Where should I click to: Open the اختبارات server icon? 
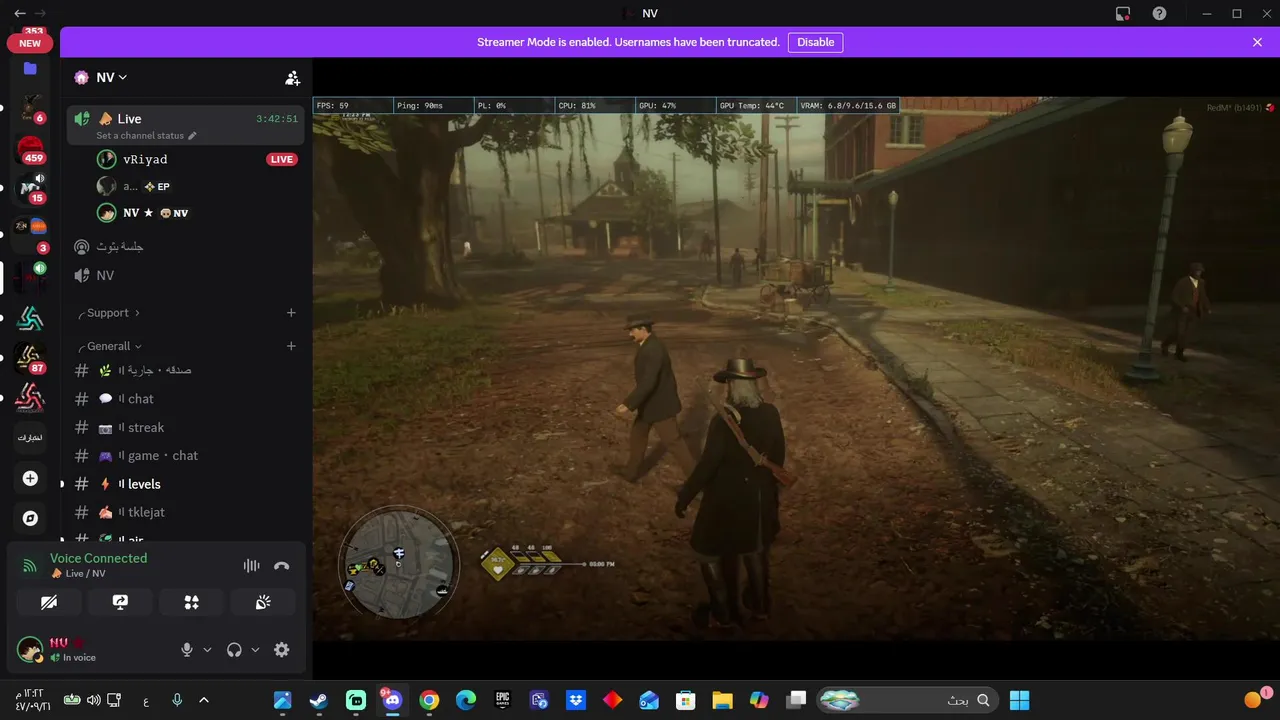[30, 437]
